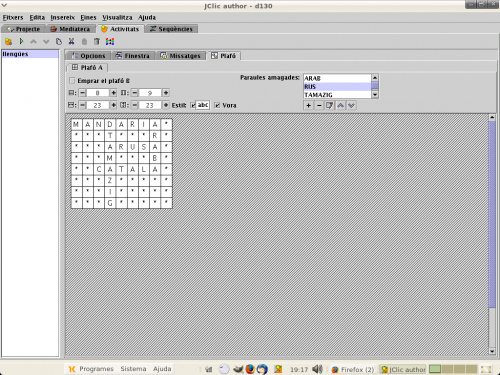500x375 pixels.
Task: Select the Activitats tab
Action: click(120, 29)
